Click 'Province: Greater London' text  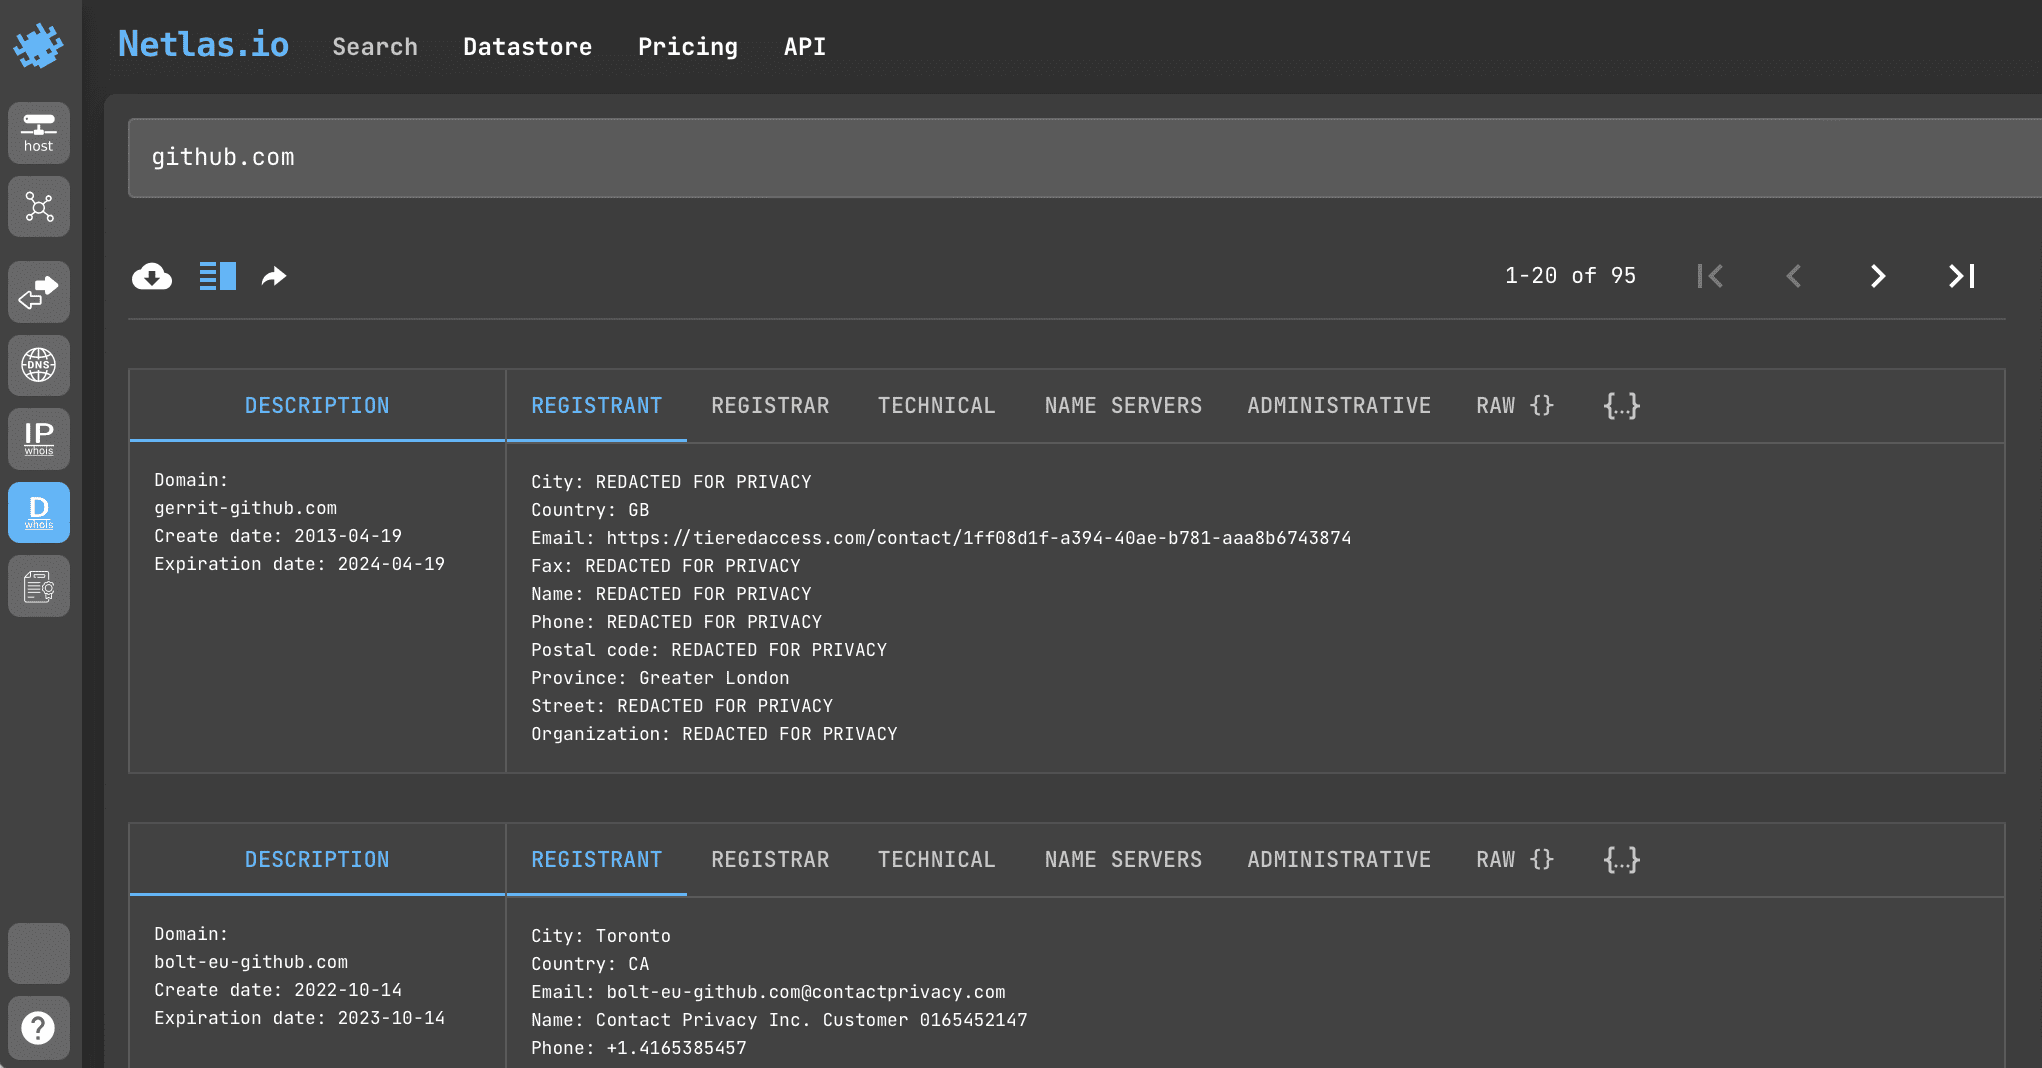coord(660,678)
